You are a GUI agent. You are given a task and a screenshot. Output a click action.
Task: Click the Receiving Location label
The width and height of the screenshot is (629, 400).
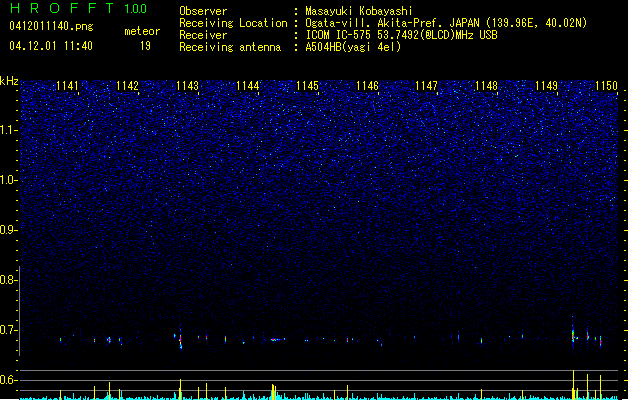(x=233, y=23)
